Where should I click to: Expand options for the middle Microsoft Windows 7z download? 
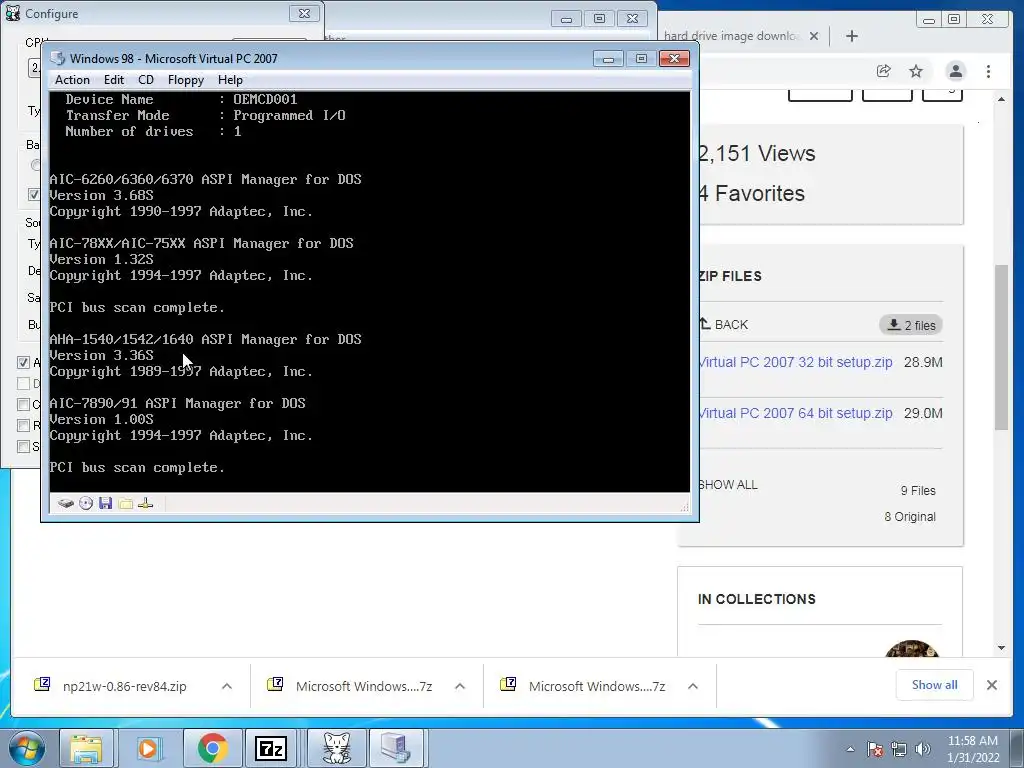point(460,686)
